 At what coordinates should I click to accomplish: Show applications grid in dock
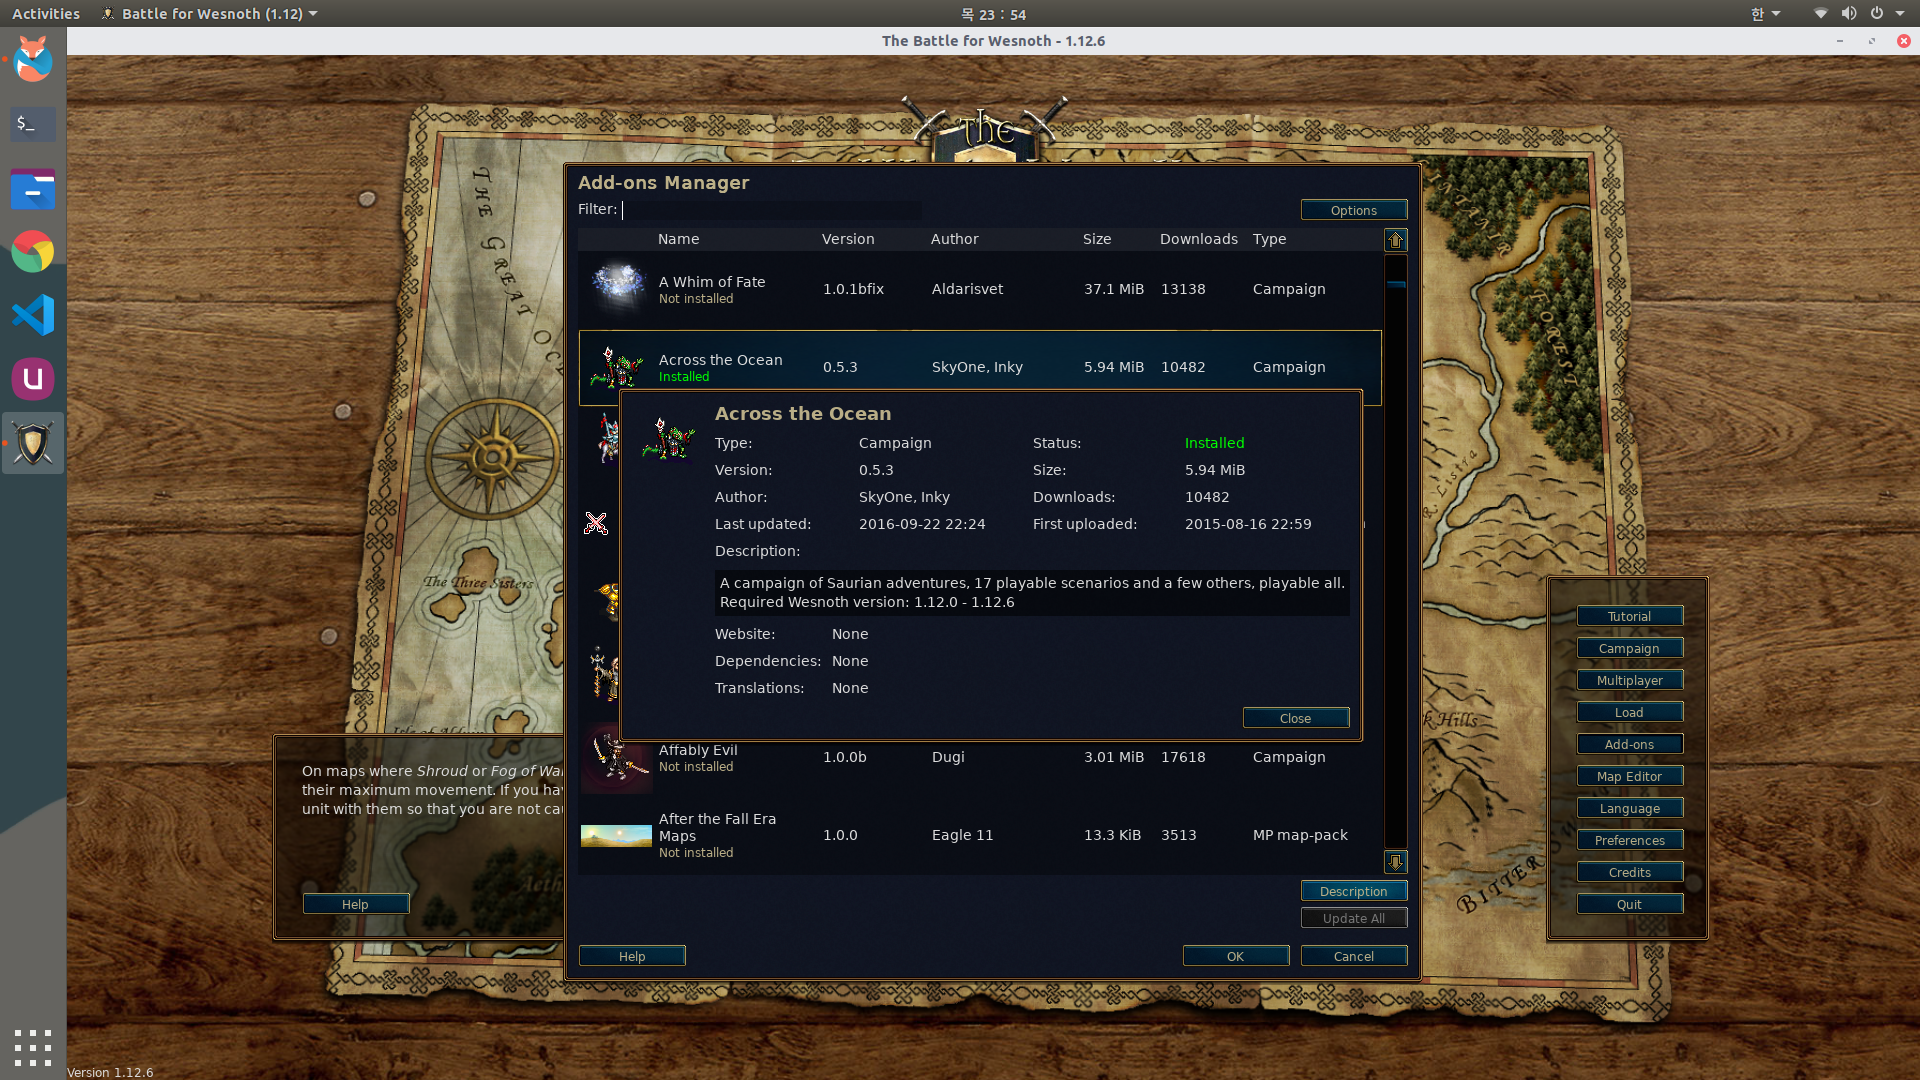pyautogui.click(x=33, y=1047)
